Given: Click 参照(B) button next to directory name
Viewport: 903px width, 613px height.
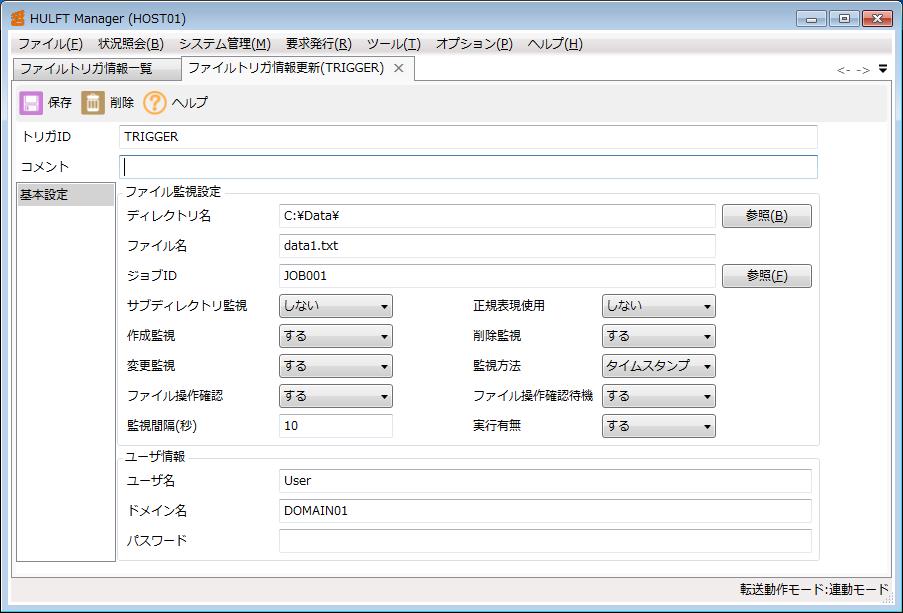Looking at the screenshot, I should pyautogui.click(x=767, y=216).
